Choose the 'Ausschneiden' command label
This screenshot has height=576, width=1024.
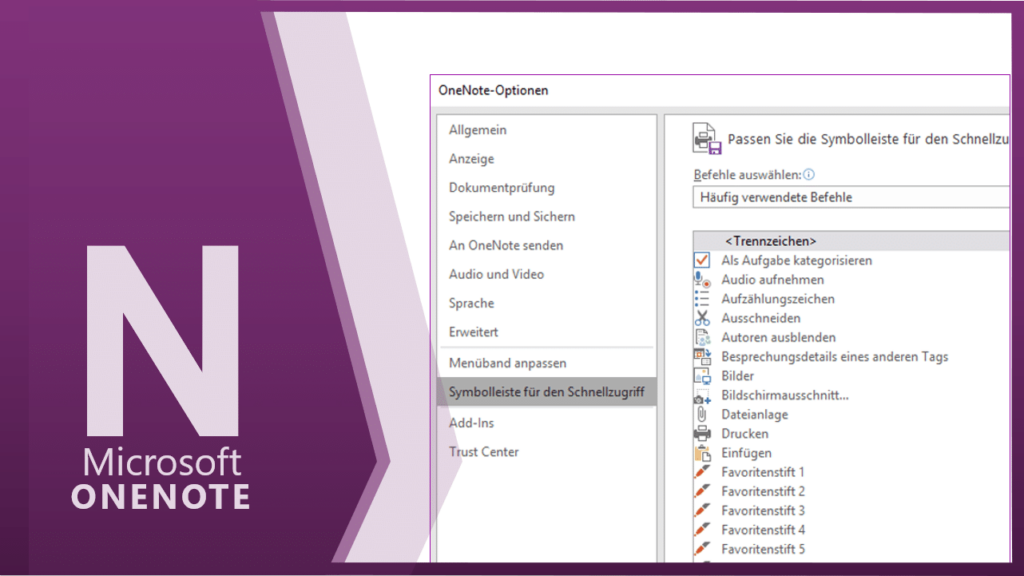click(x=761, y=318)
